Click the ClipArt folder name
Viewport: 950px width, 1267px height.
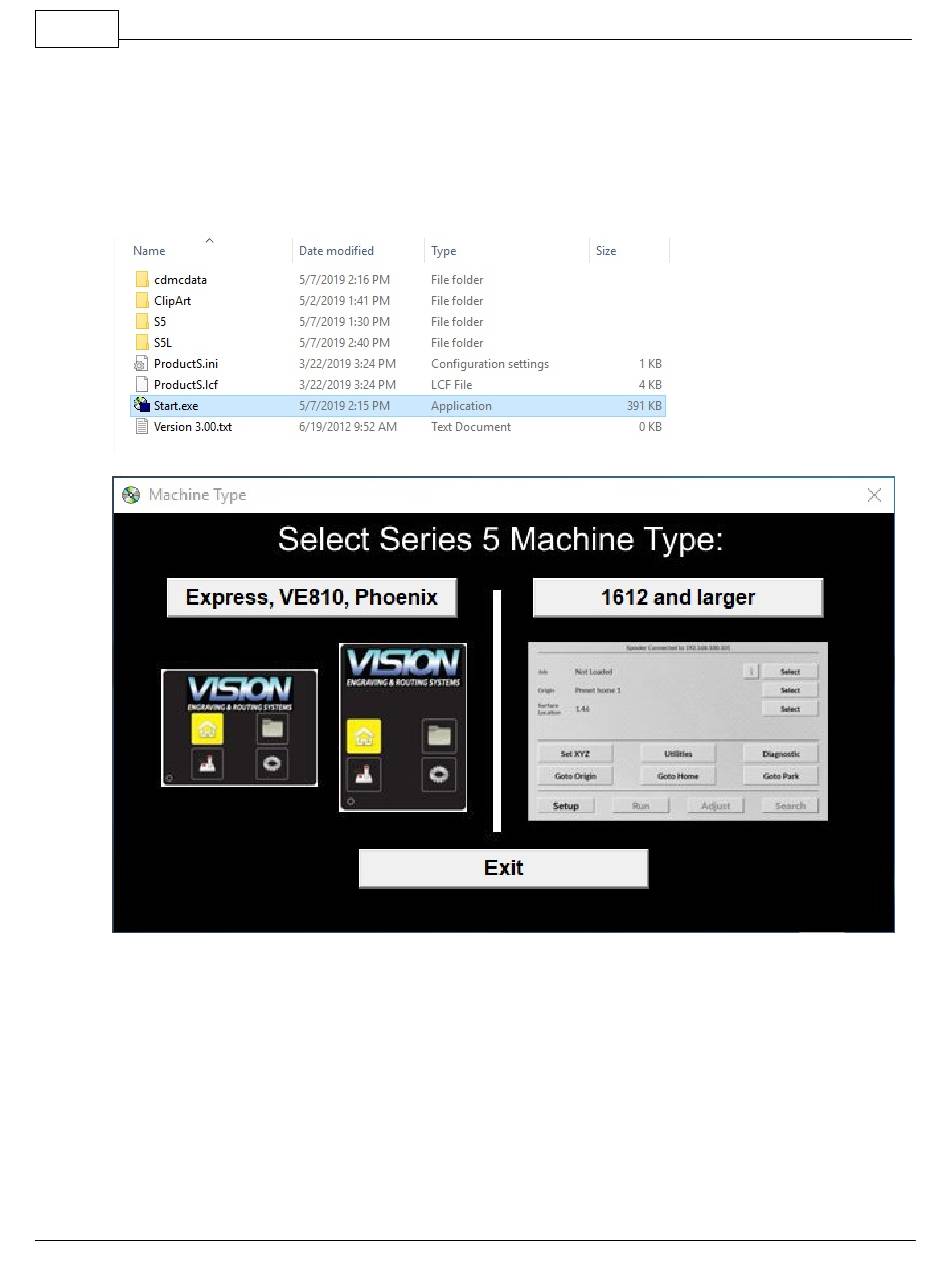[172, 301]
